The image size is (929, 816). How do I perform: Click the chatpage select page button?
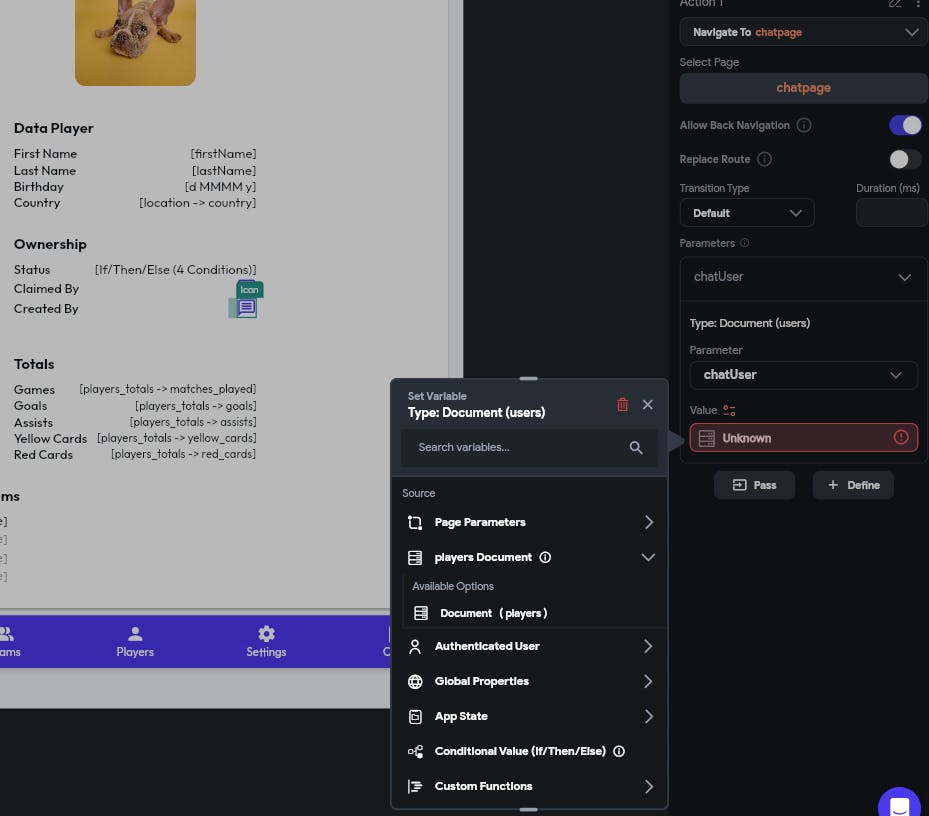(804, 88)
